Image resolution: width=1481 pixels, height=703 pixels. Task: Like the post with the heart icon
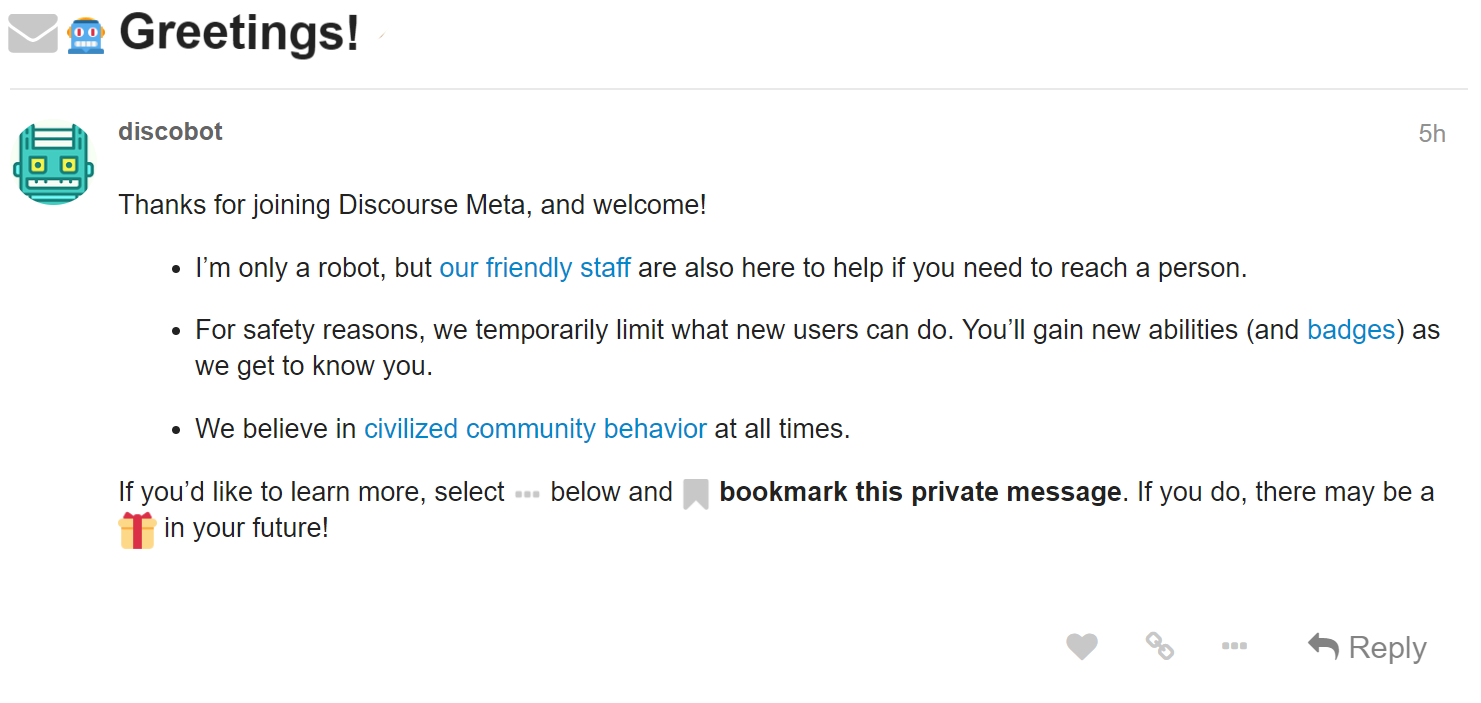[1081, 647]
